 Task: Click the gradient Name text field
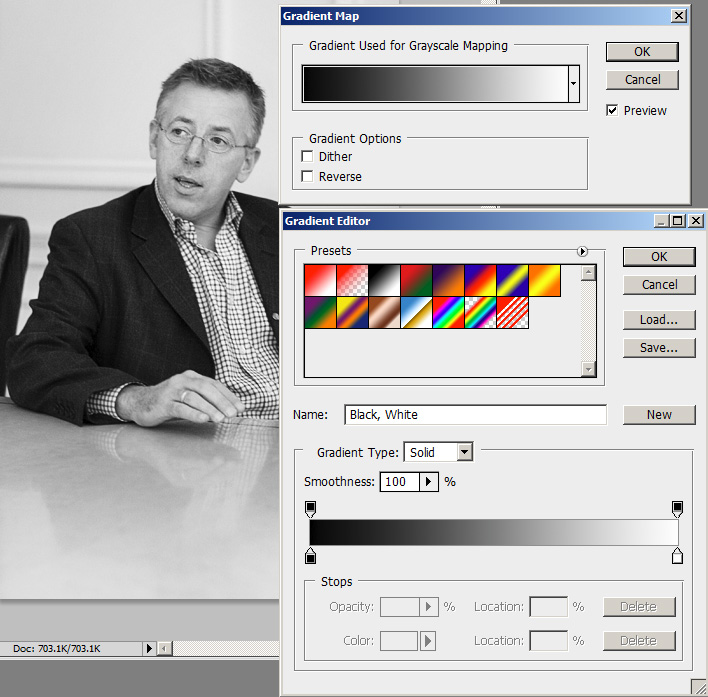[475, 415]
